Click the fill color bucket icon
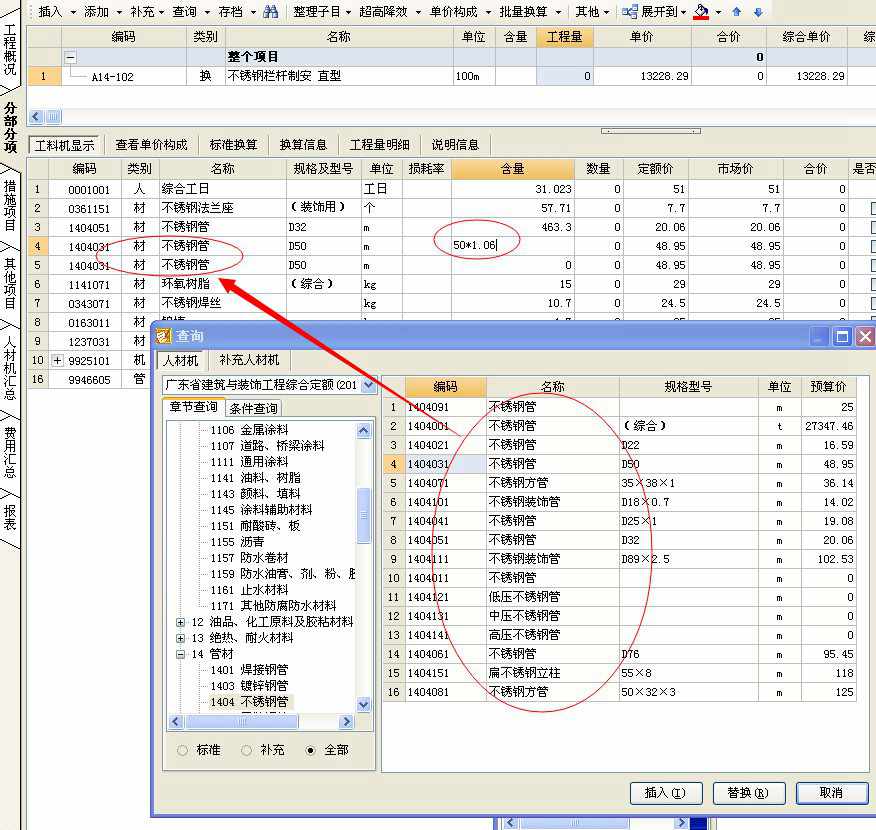 701,12
